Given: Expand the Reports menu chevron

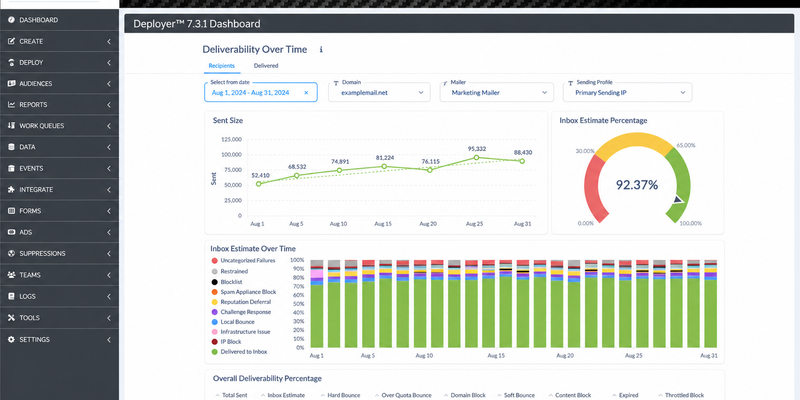Looking at the screenshot, I should (x=109, y=105).
